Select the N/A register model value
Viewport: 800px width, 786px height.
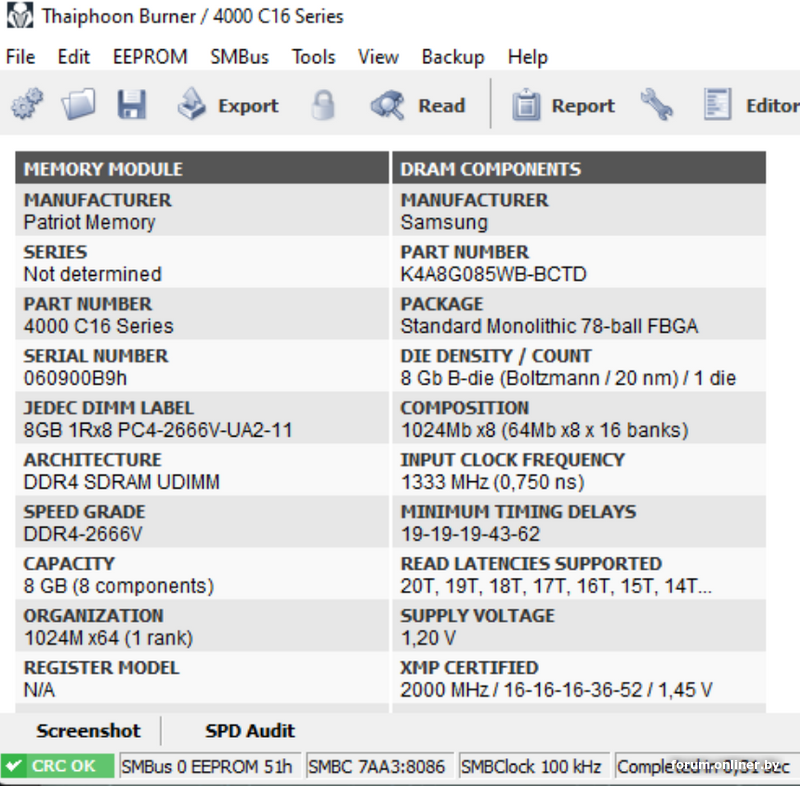39,690
